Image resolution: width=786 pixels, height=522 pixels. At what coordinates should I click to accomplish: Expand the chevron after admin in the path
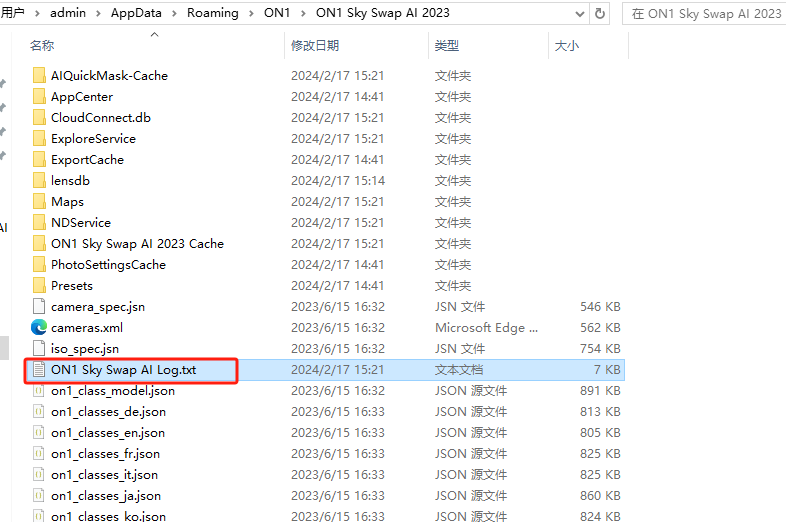click(x=100, y=13)
